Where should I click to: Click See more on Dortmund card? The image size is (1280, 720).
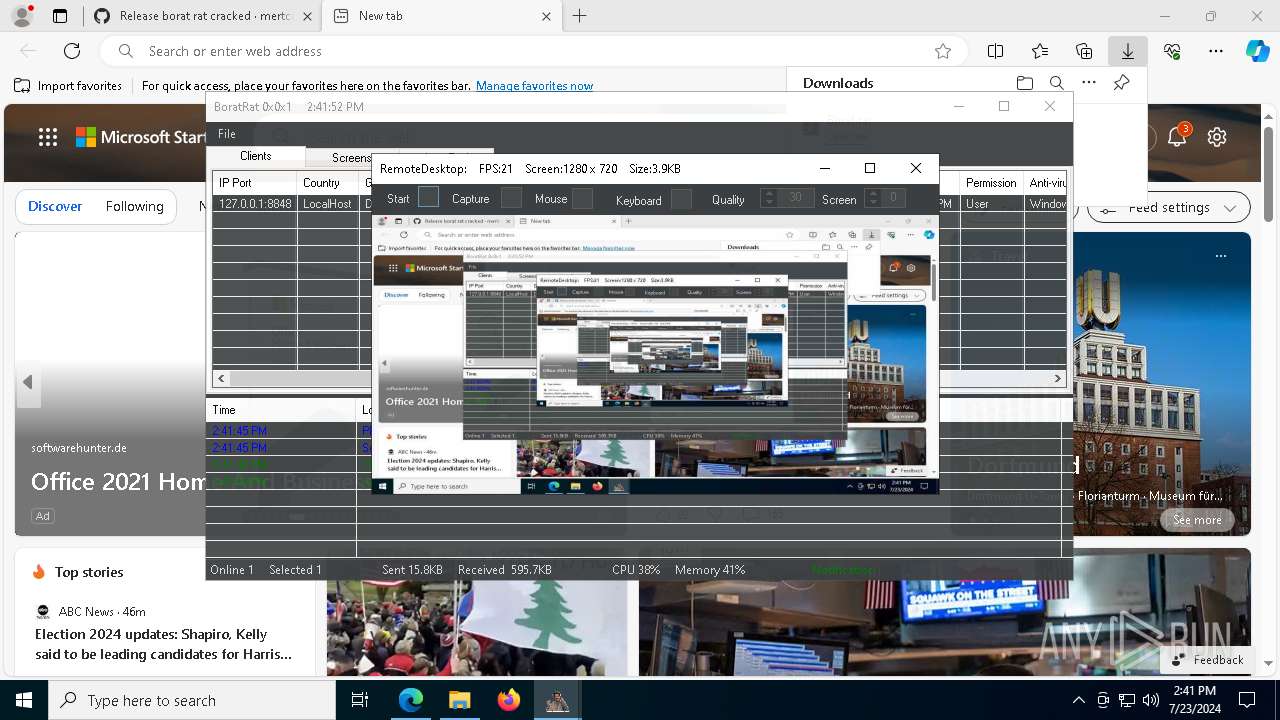click(x=1196, y=520)
